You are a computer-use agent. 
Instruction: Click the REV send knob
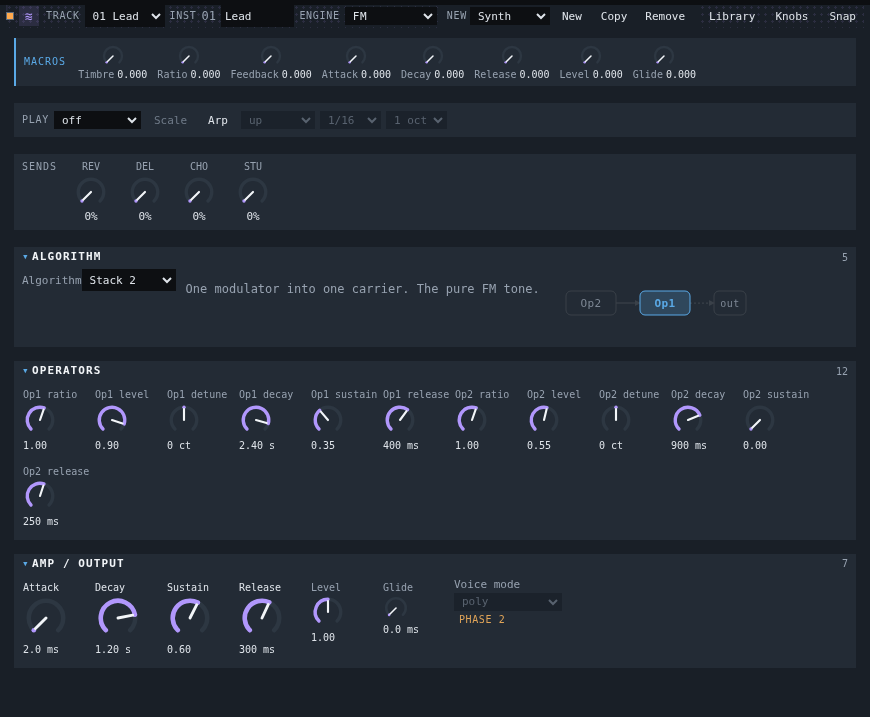coord(91,192)
